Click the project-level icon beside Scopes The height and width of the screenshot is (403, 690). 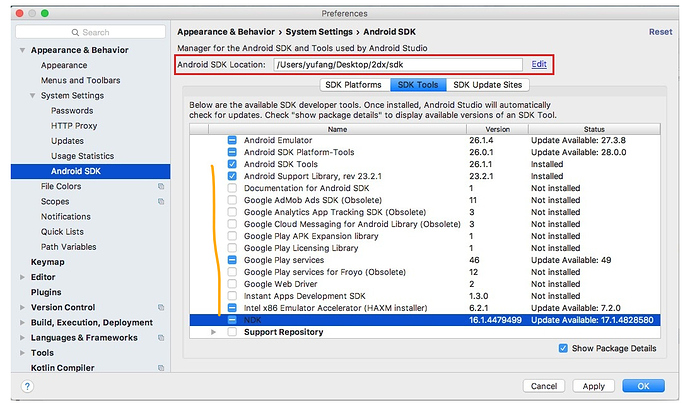(161, 202)
